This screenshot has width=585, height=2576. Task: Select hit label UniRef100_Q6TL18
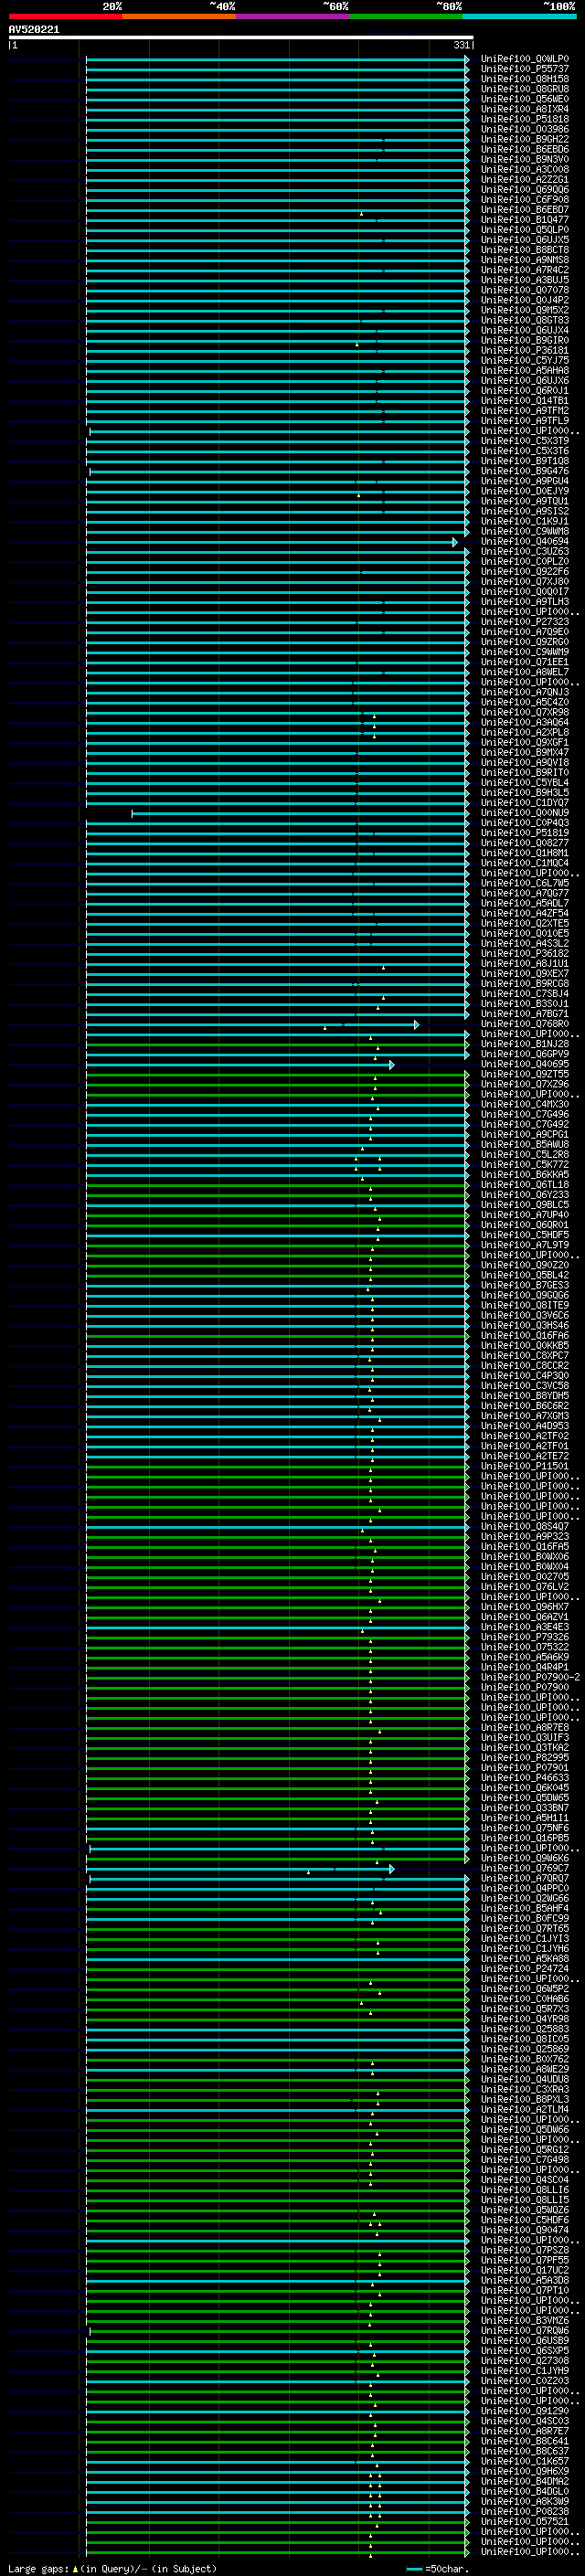tap(525, 1185)
